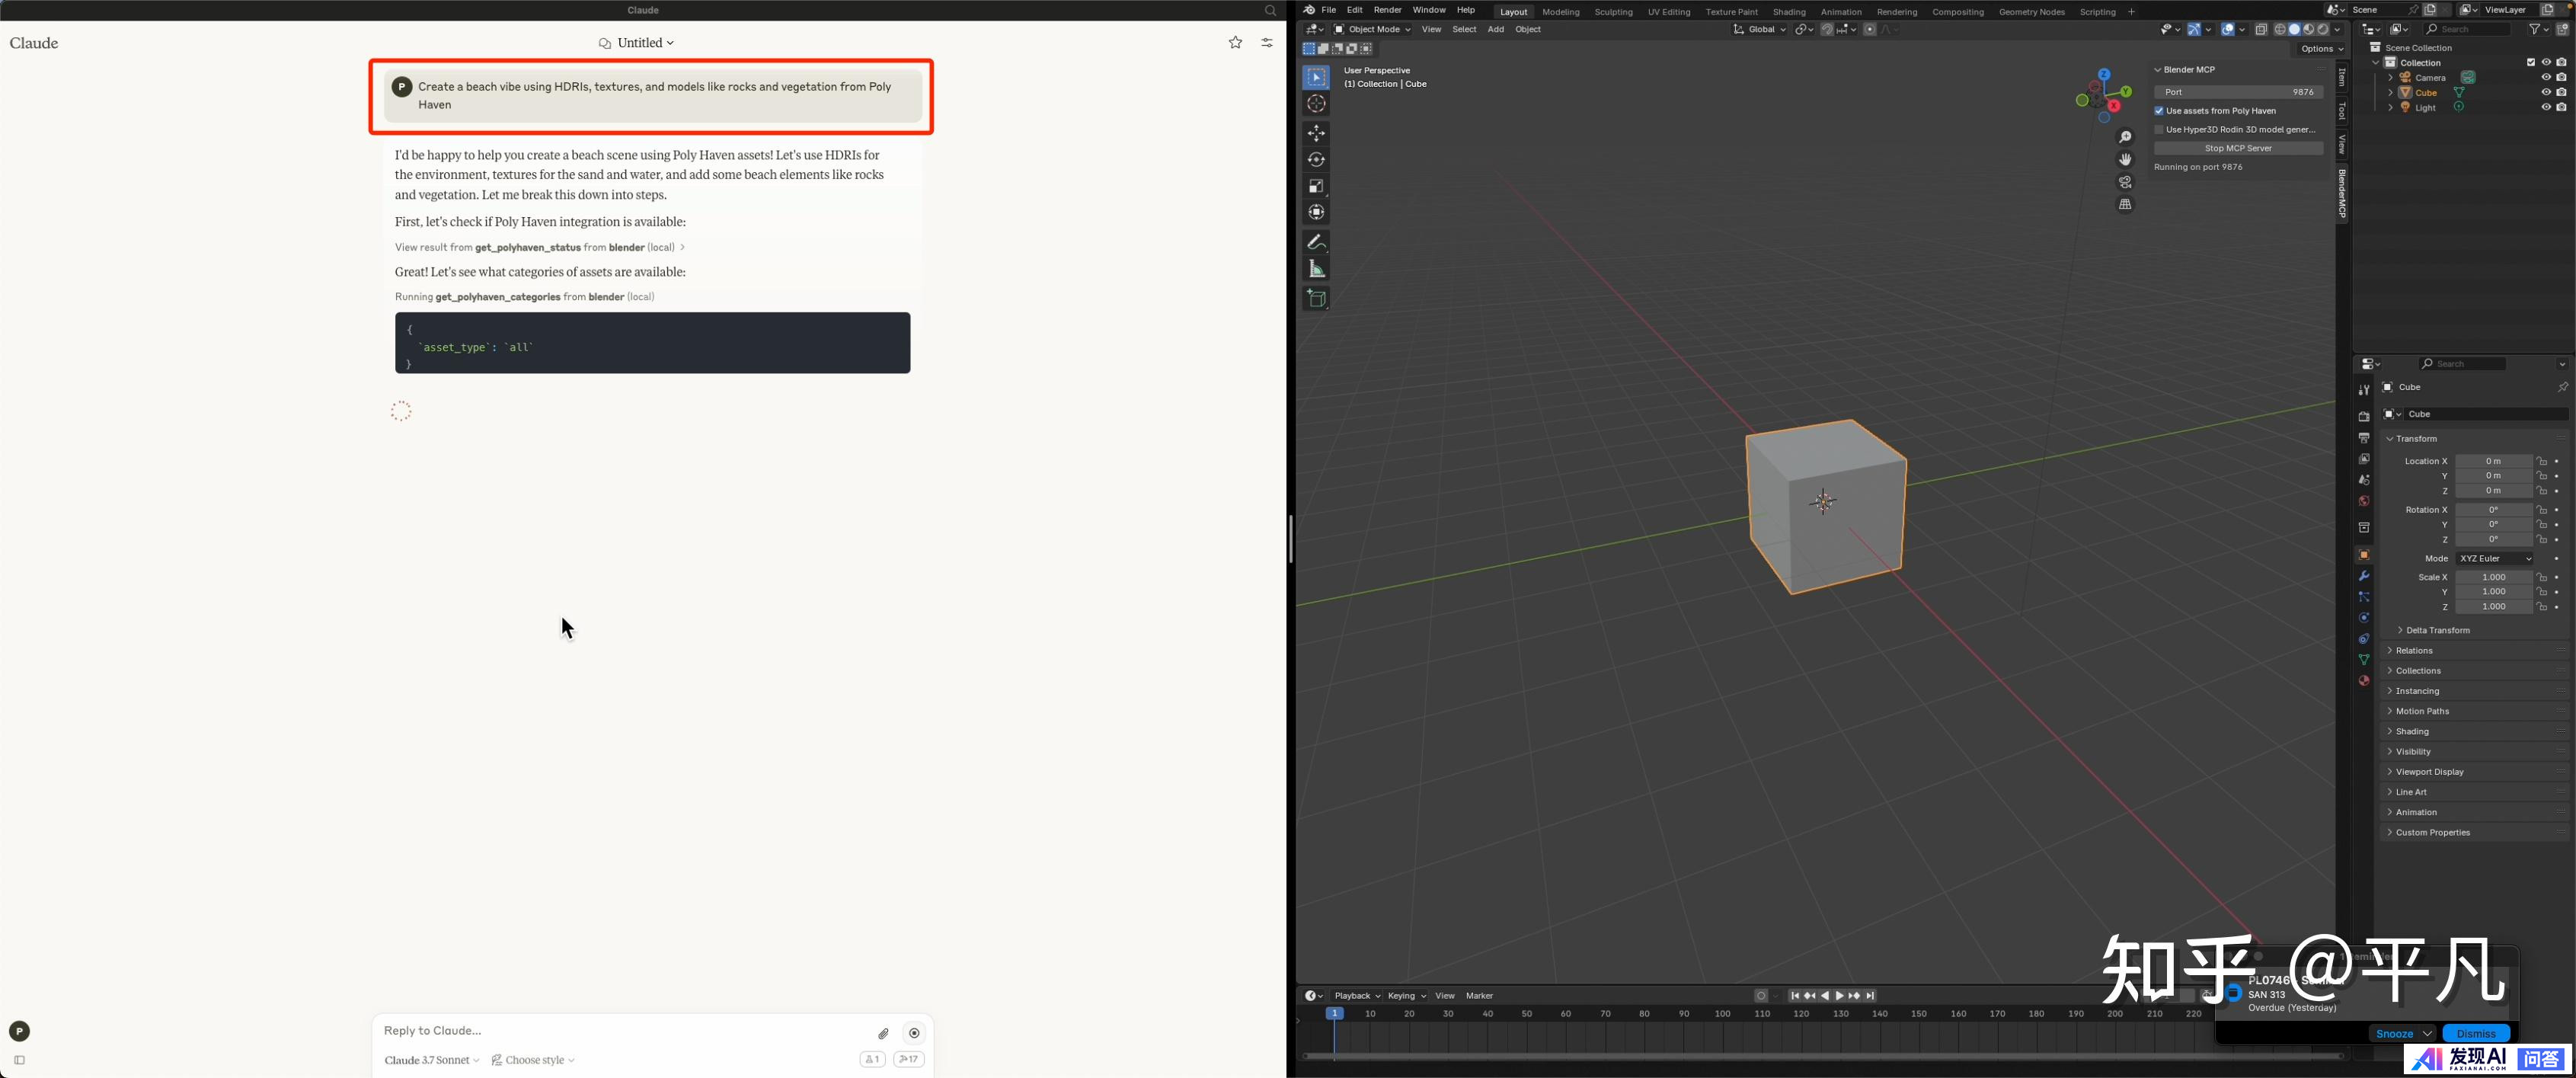Select the Move tool in Blender toolbar

pos(1316,133)
